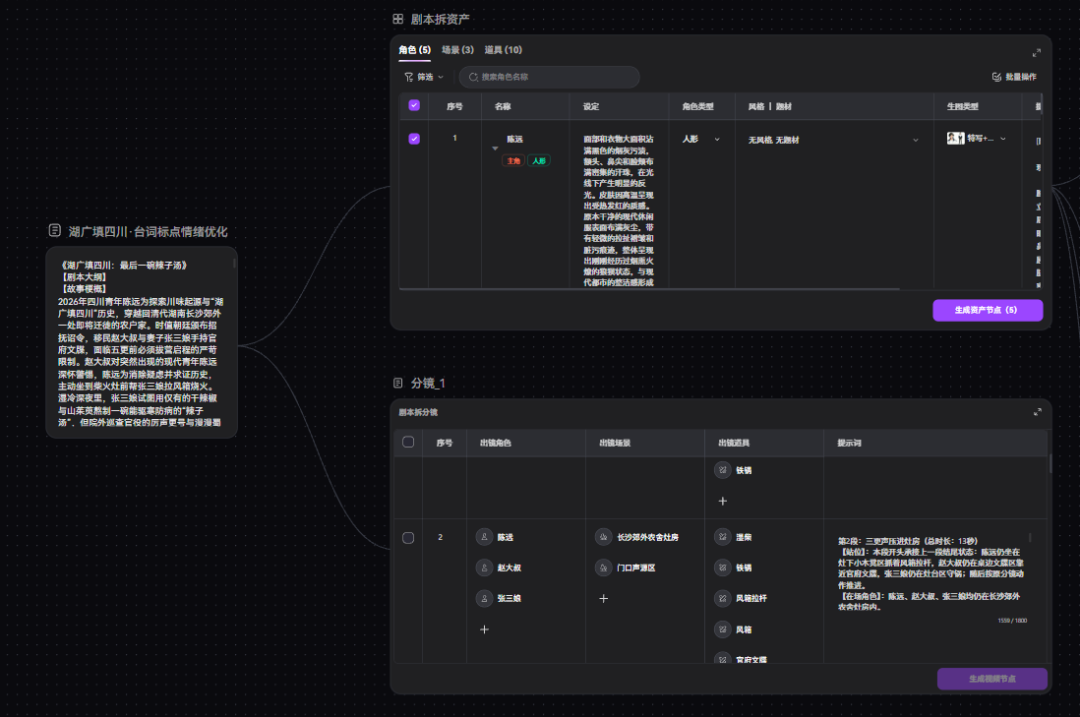Click the icon next to the 分镜_1 title
Viewport: 1080px width, 717px height.
398,383
